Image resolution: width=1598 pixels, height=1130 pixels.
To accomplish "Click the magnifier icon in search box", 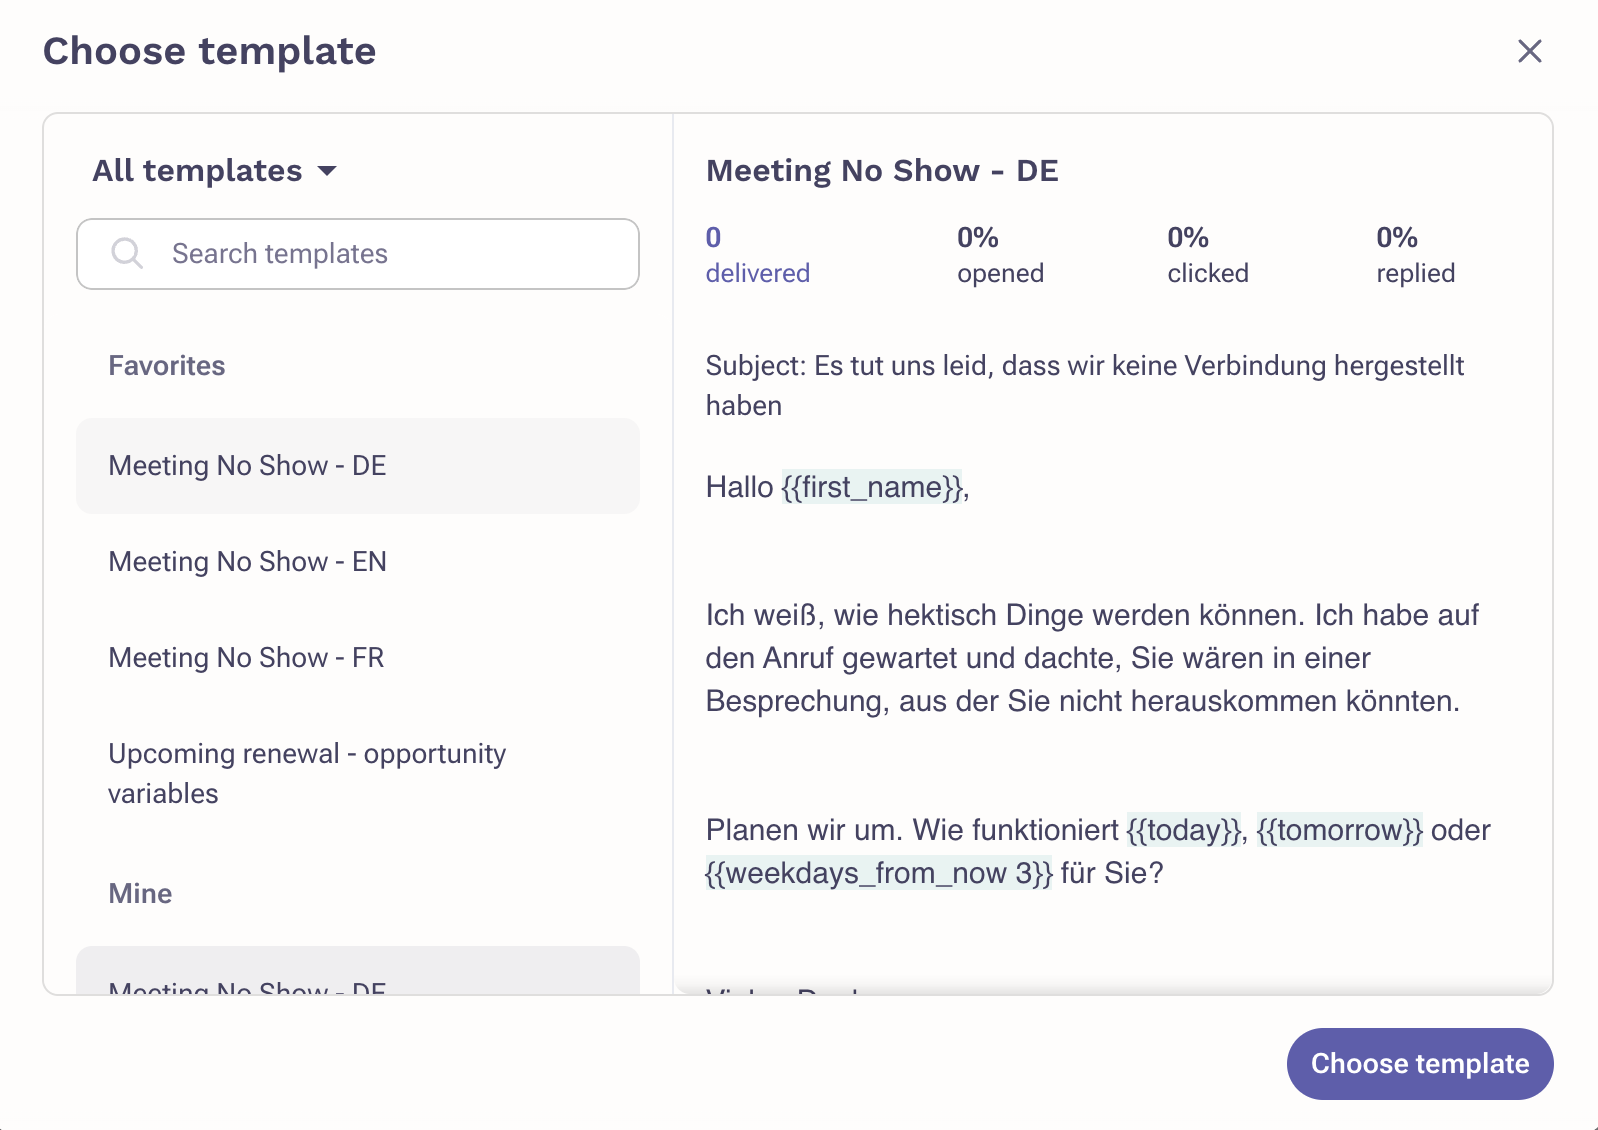I will 127,254.
